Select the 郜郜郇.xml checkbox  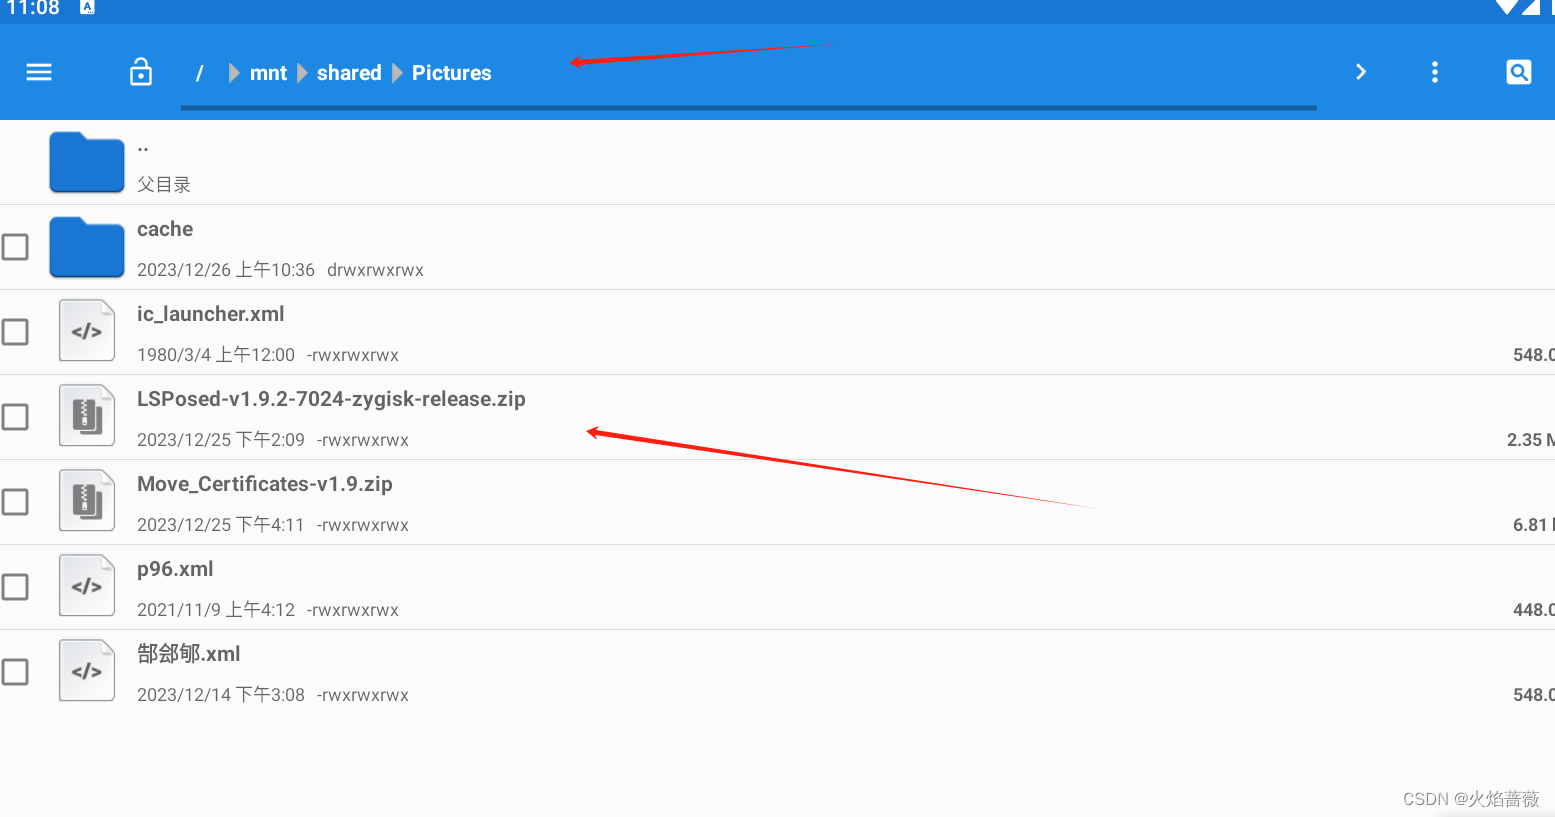pos(15,672)
